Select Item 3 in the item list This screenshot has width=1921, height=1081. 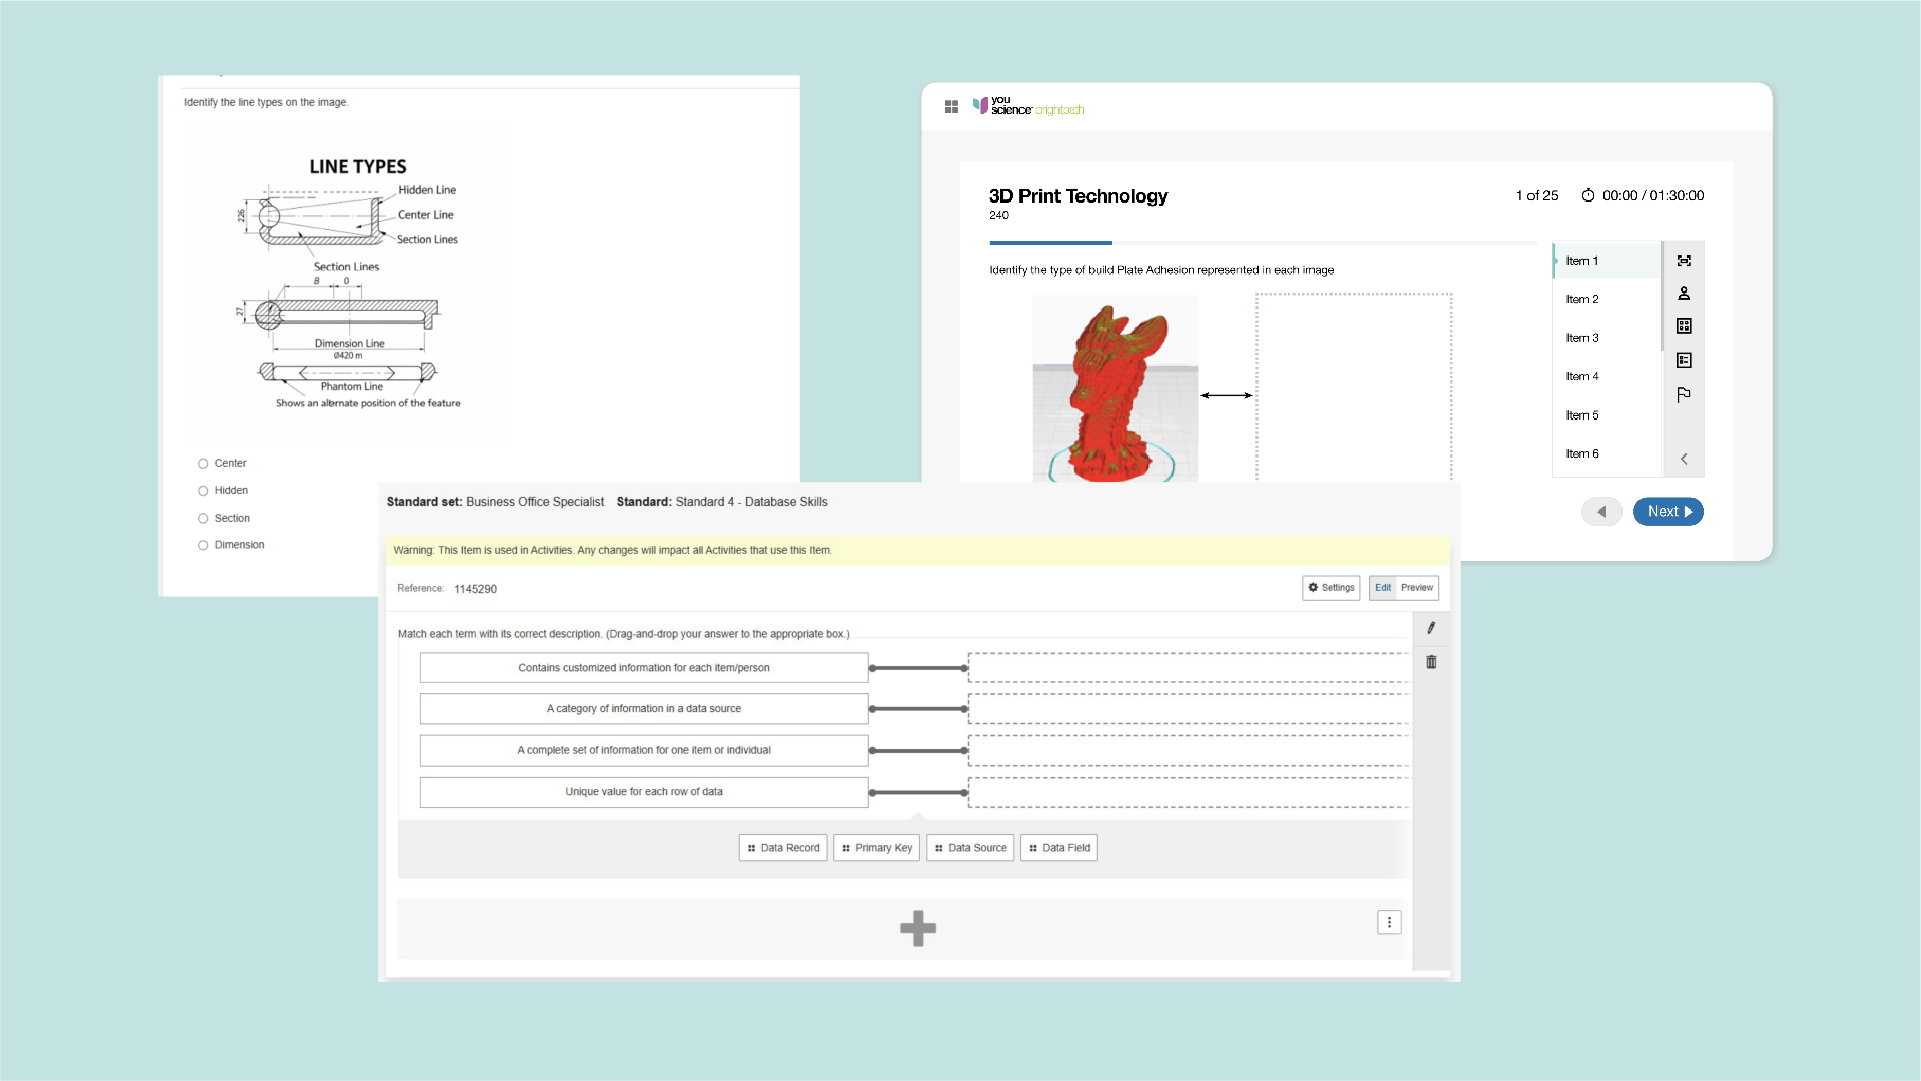tap(1581, 338)
